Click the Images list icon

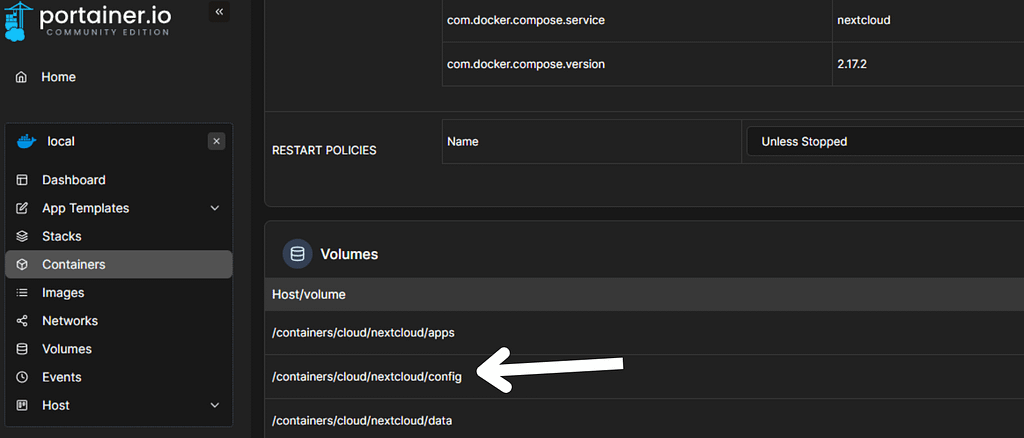22,293
